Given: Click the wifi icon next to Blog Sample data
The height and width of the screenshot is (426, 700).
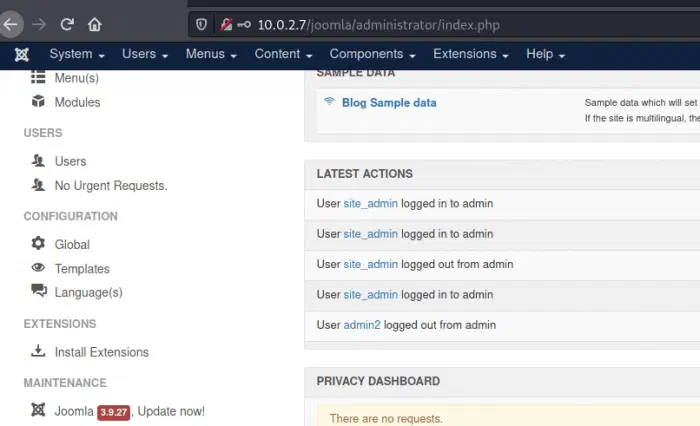Looking at the screenshot, I should coord(329,101).
